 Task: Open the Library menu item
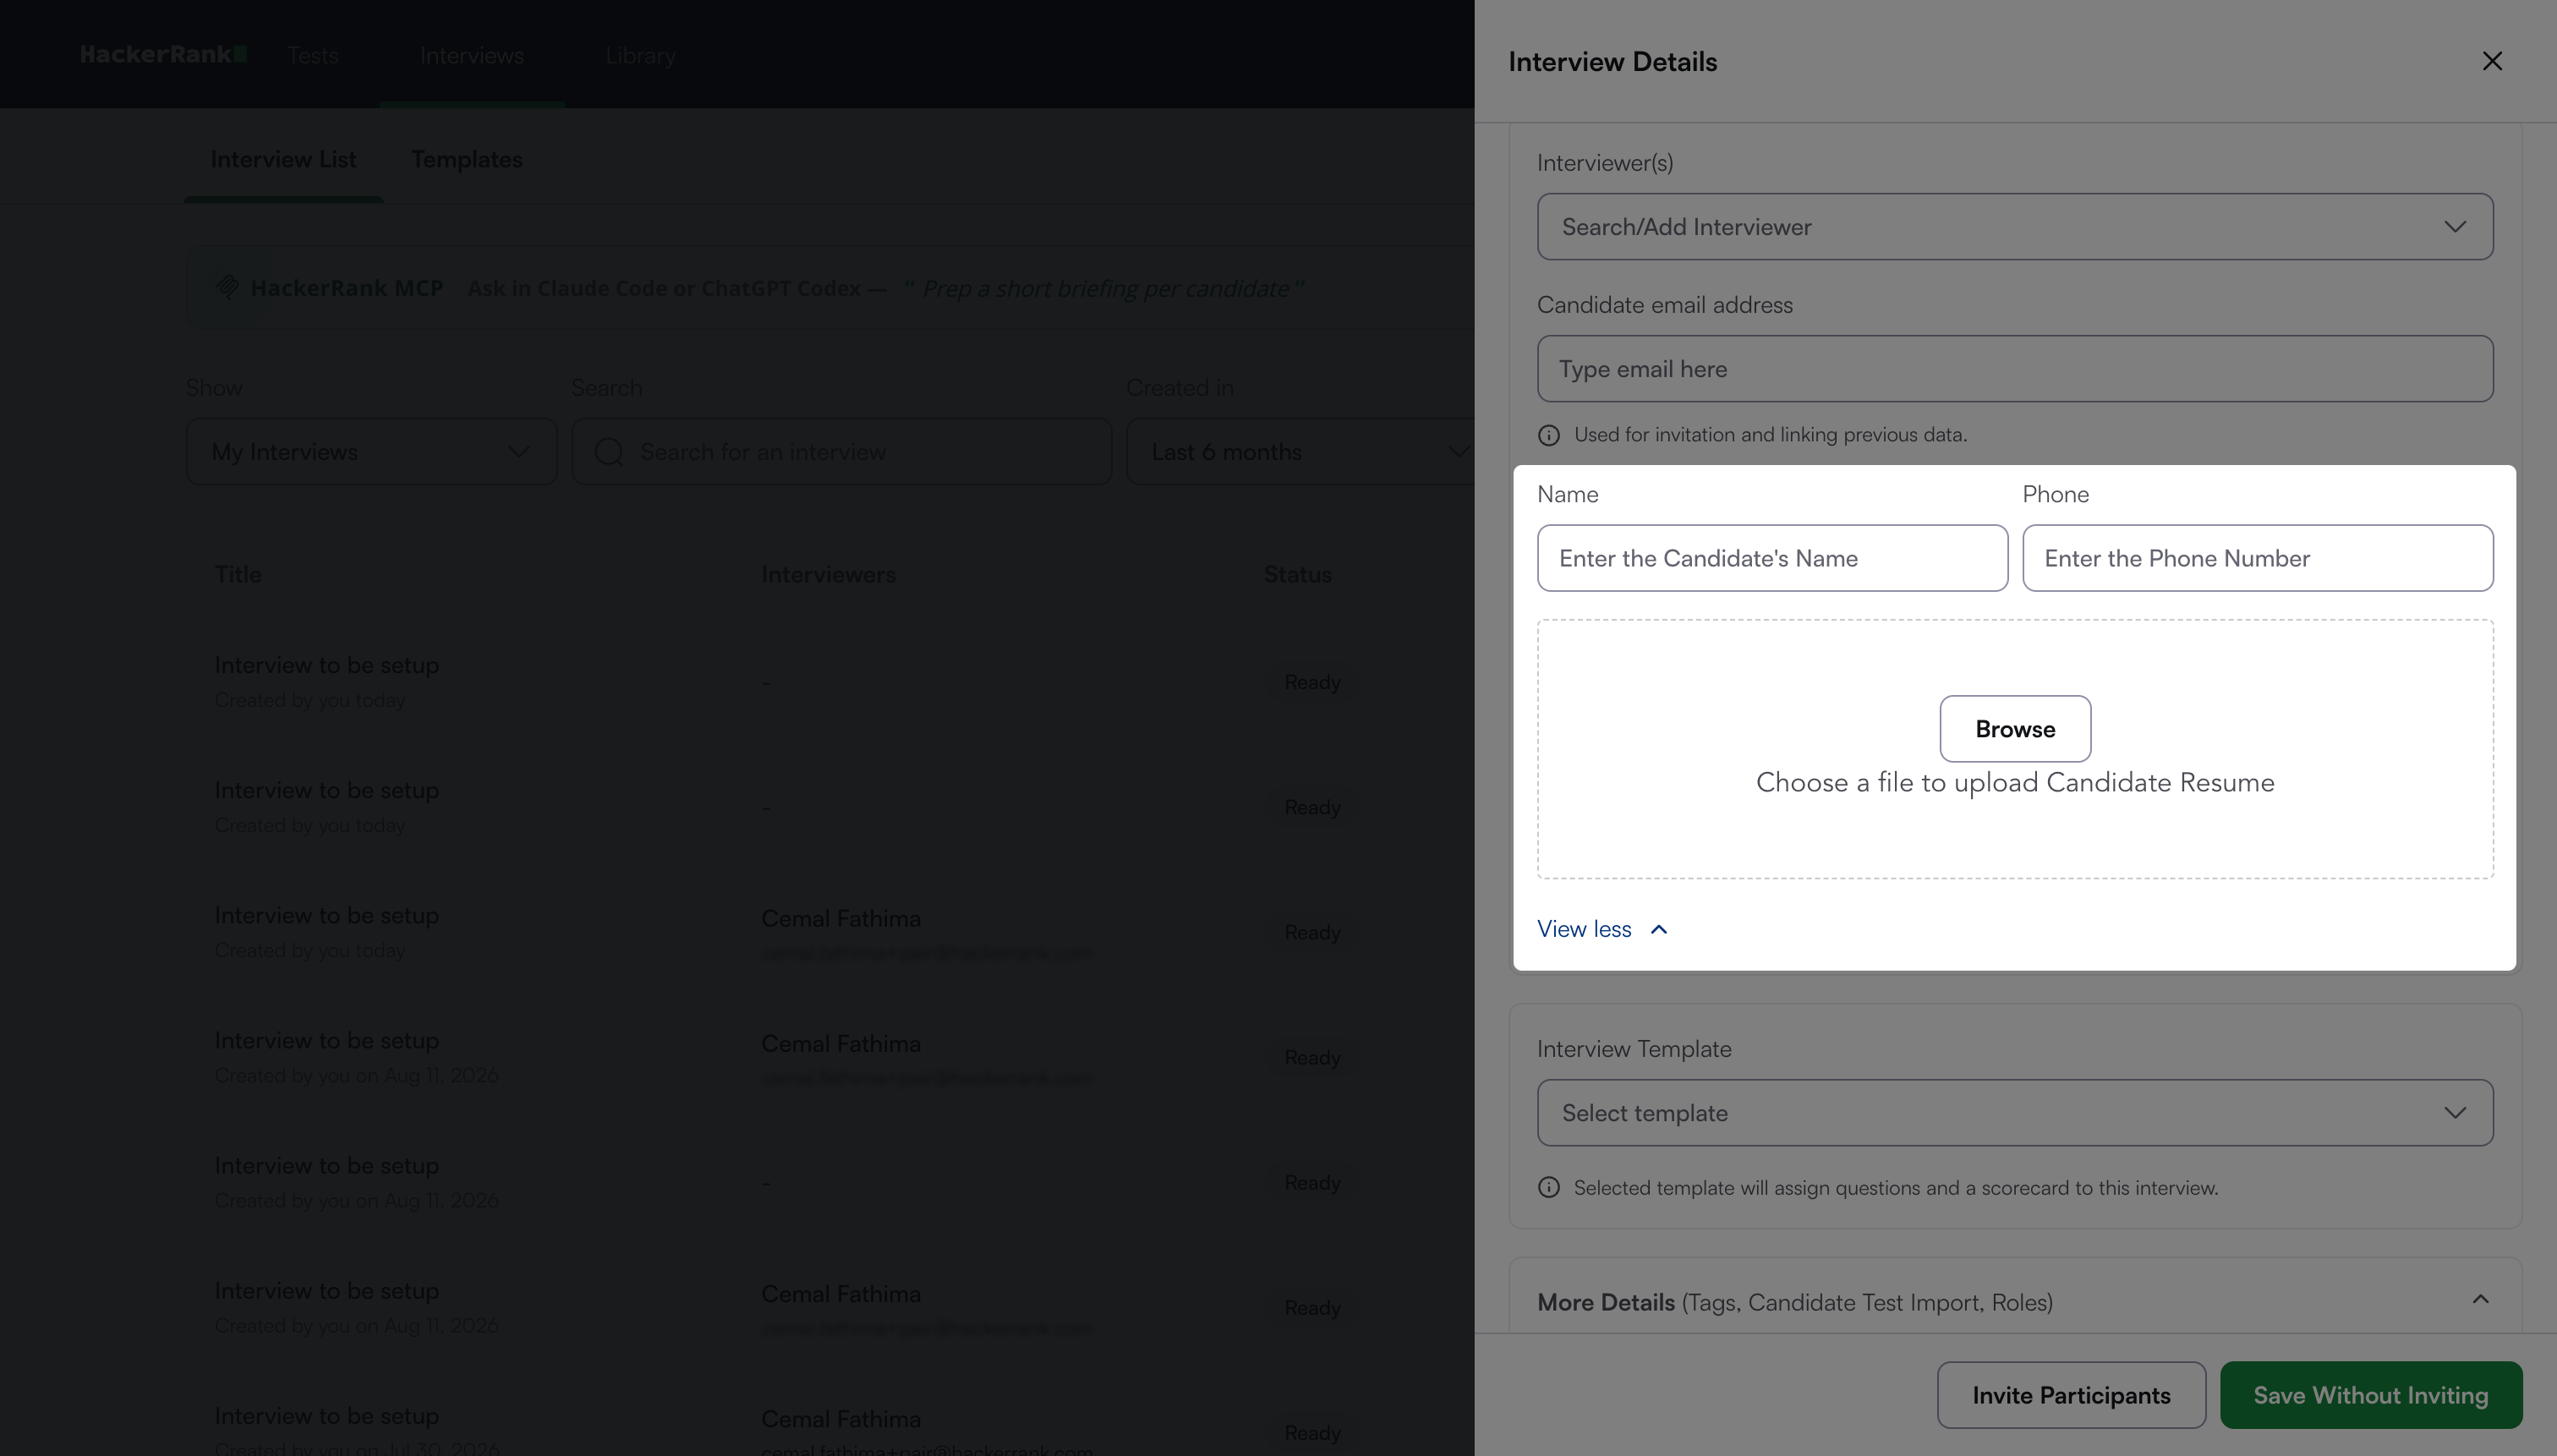coord(640,55)
